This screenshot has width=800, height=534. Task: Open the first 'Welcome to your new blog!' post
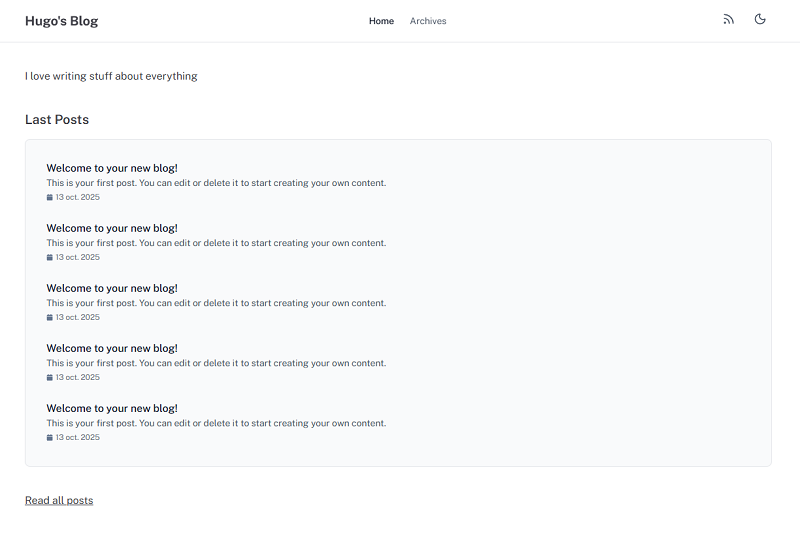(112, 168)
